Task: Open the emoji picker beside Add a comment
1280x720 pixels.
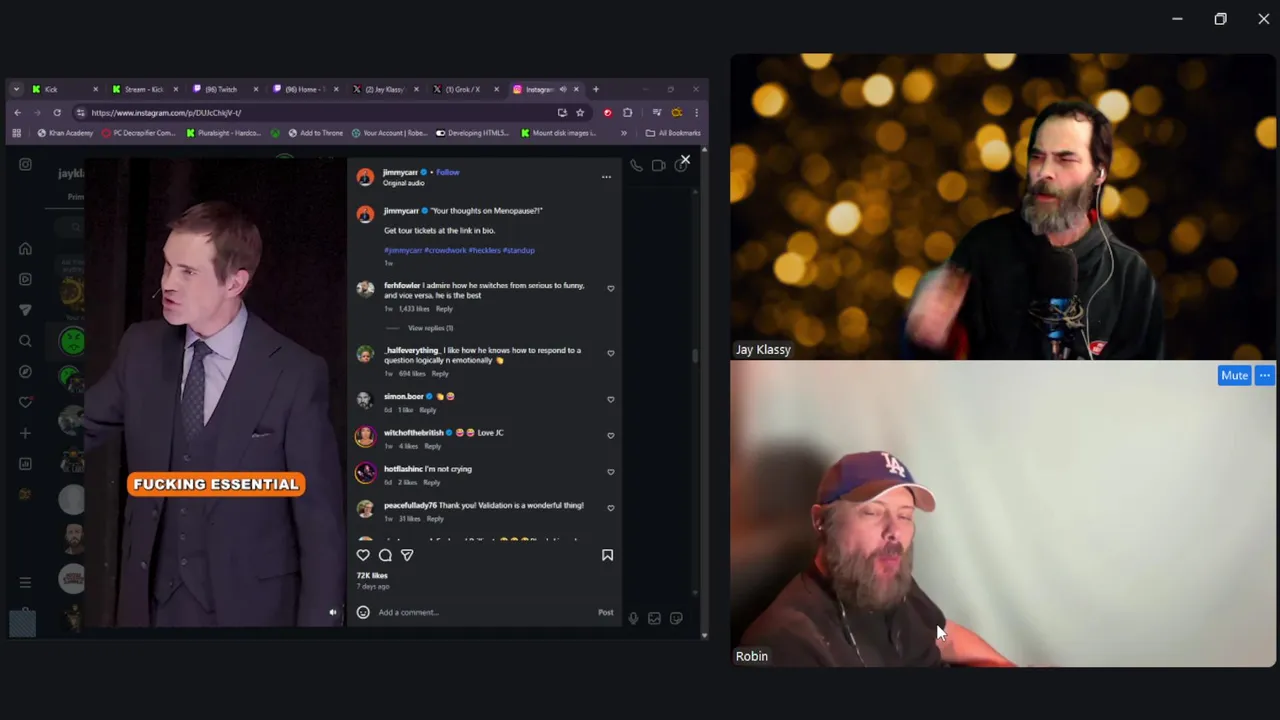Action: (x=363, y=612)
